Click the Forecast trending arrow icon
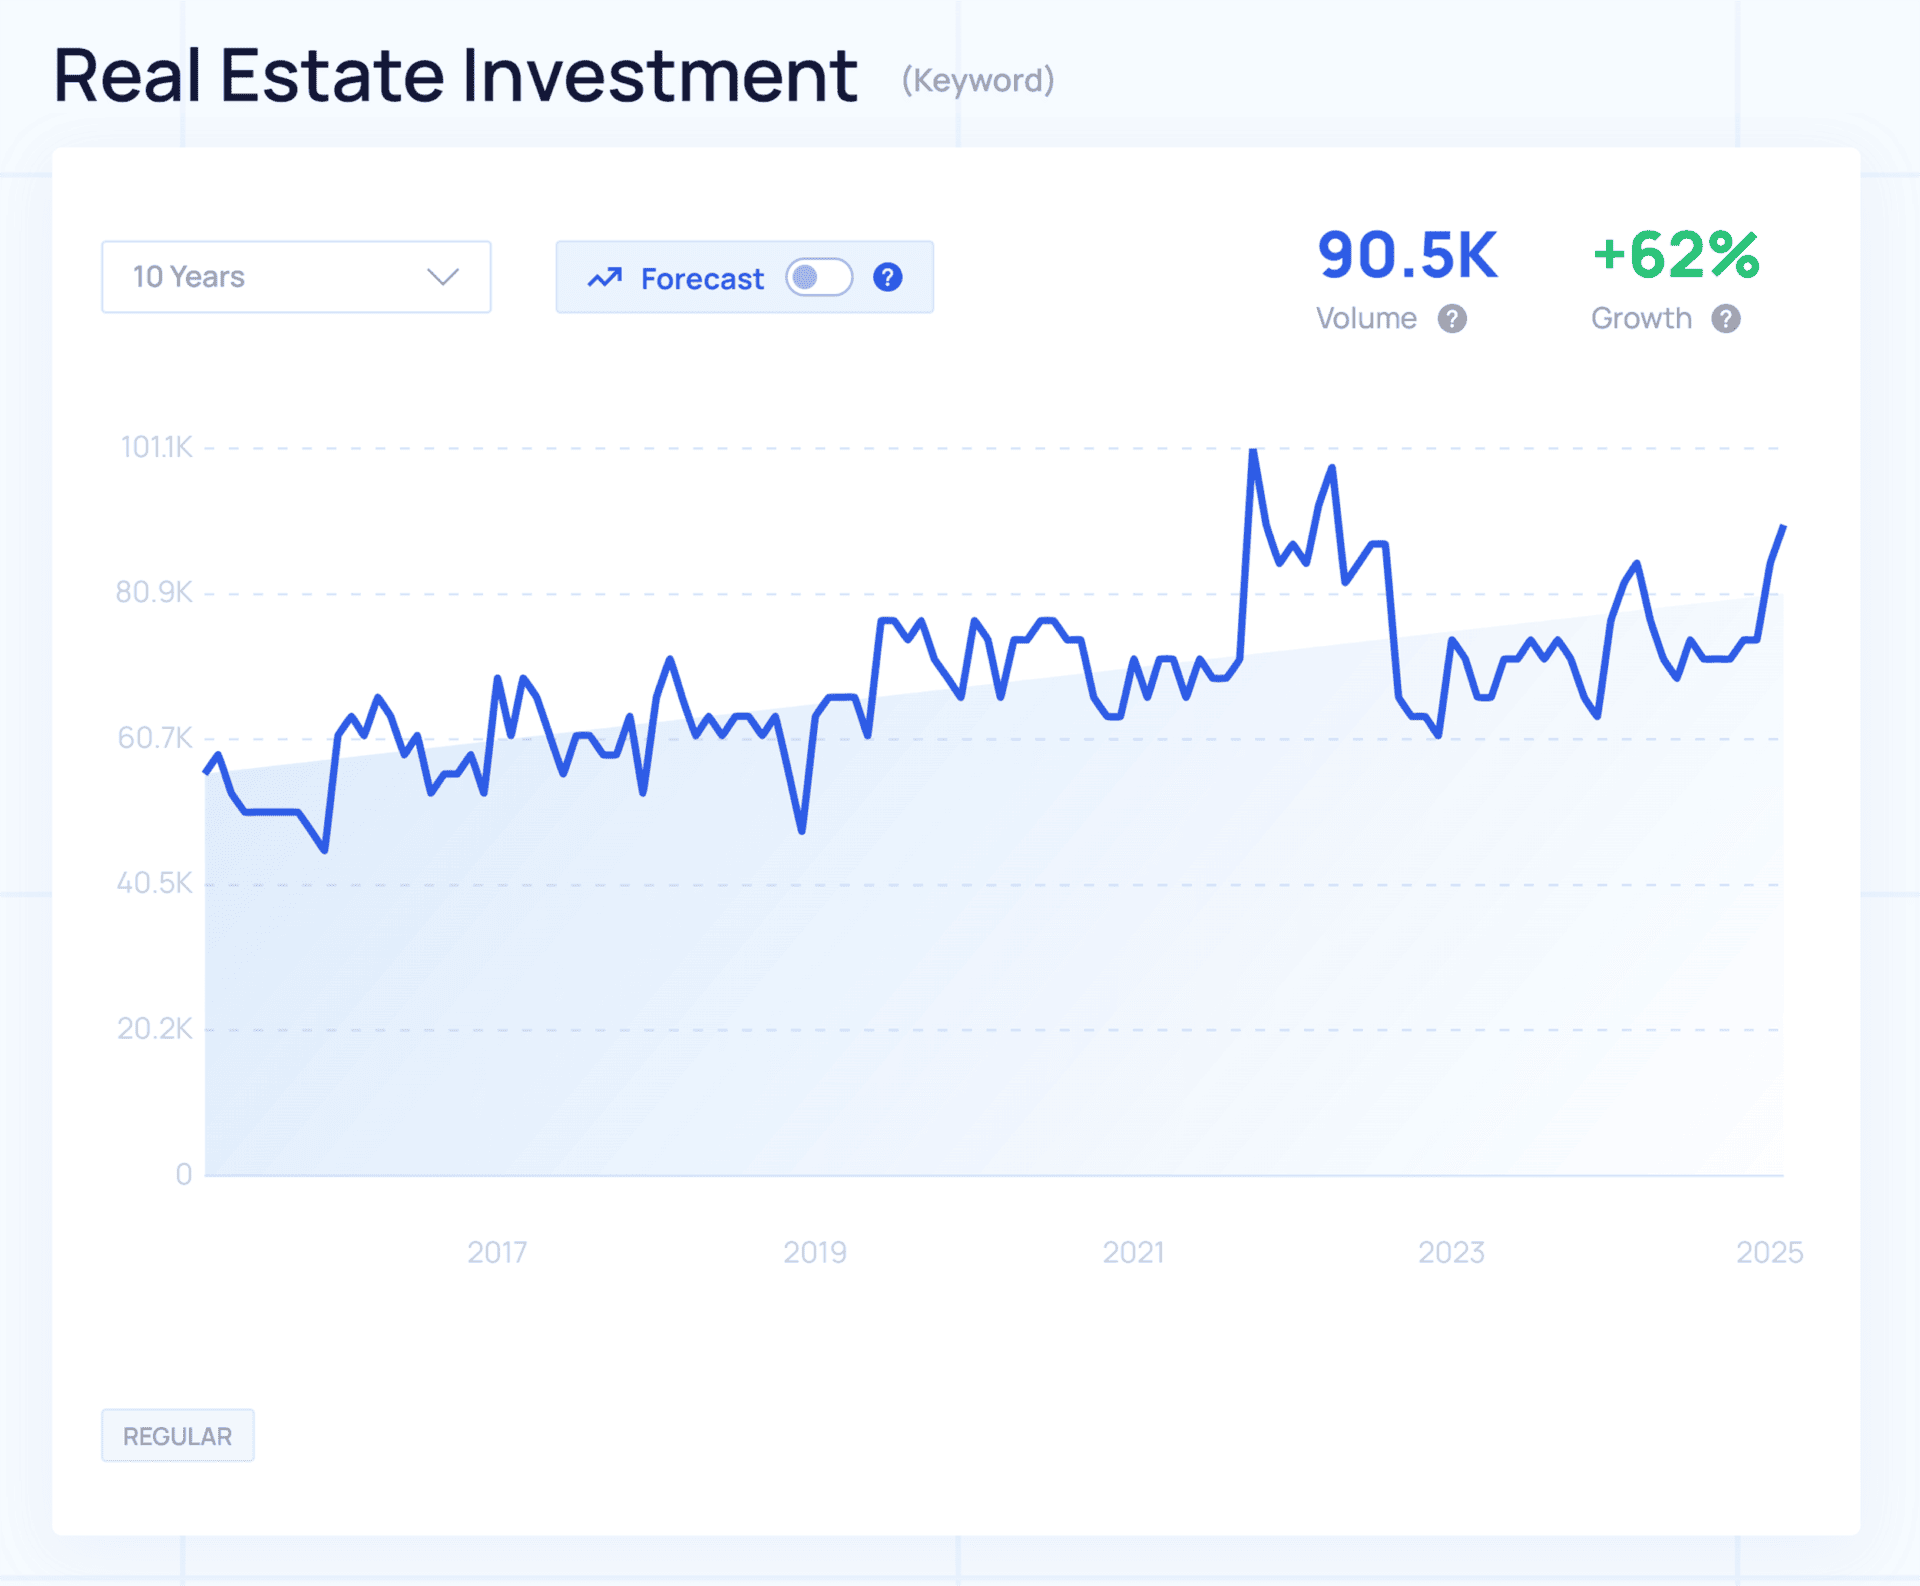The image size is (1920, 1586). pos(604,278)
